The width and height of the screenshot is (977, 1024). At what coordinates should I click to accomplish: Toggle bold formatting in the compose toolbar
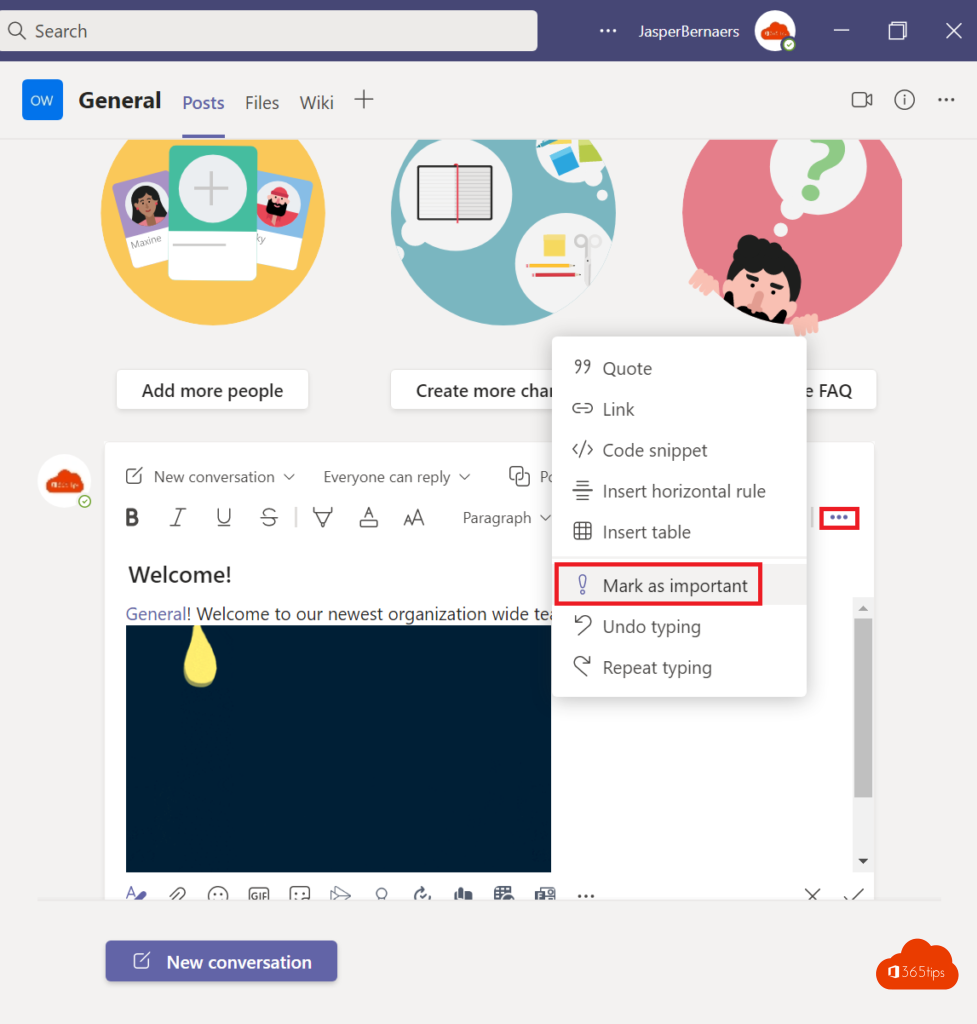point(132,518)
